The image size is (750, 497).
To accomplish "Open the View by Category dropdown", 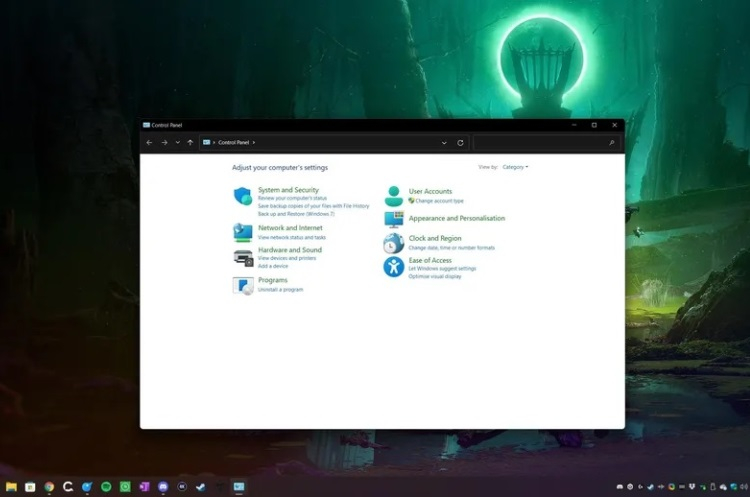I will pos(516,167).
